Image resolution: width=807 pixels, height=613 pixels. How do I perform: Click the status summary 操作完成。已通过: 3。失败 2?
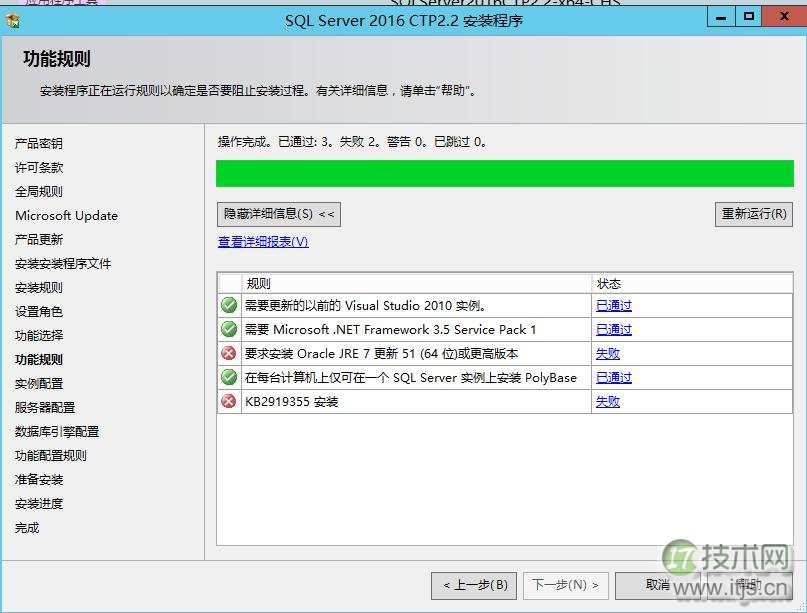pyautogui.click(x=352, y=142)
